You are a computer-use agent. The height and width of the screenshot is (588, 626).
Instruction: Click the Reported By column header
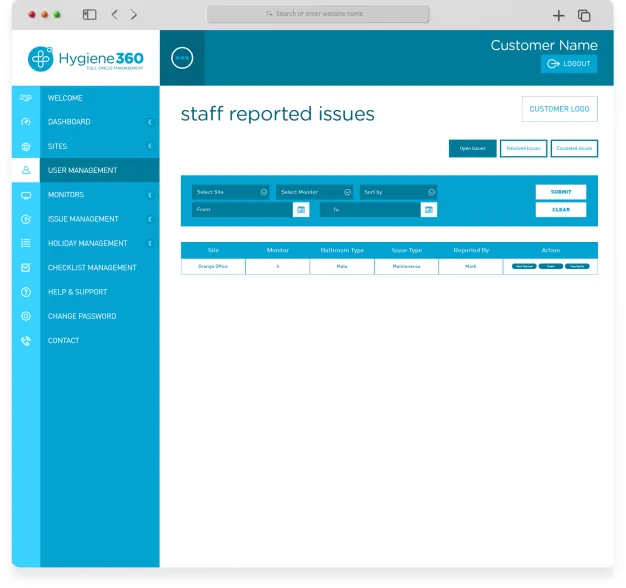point(471,250)
